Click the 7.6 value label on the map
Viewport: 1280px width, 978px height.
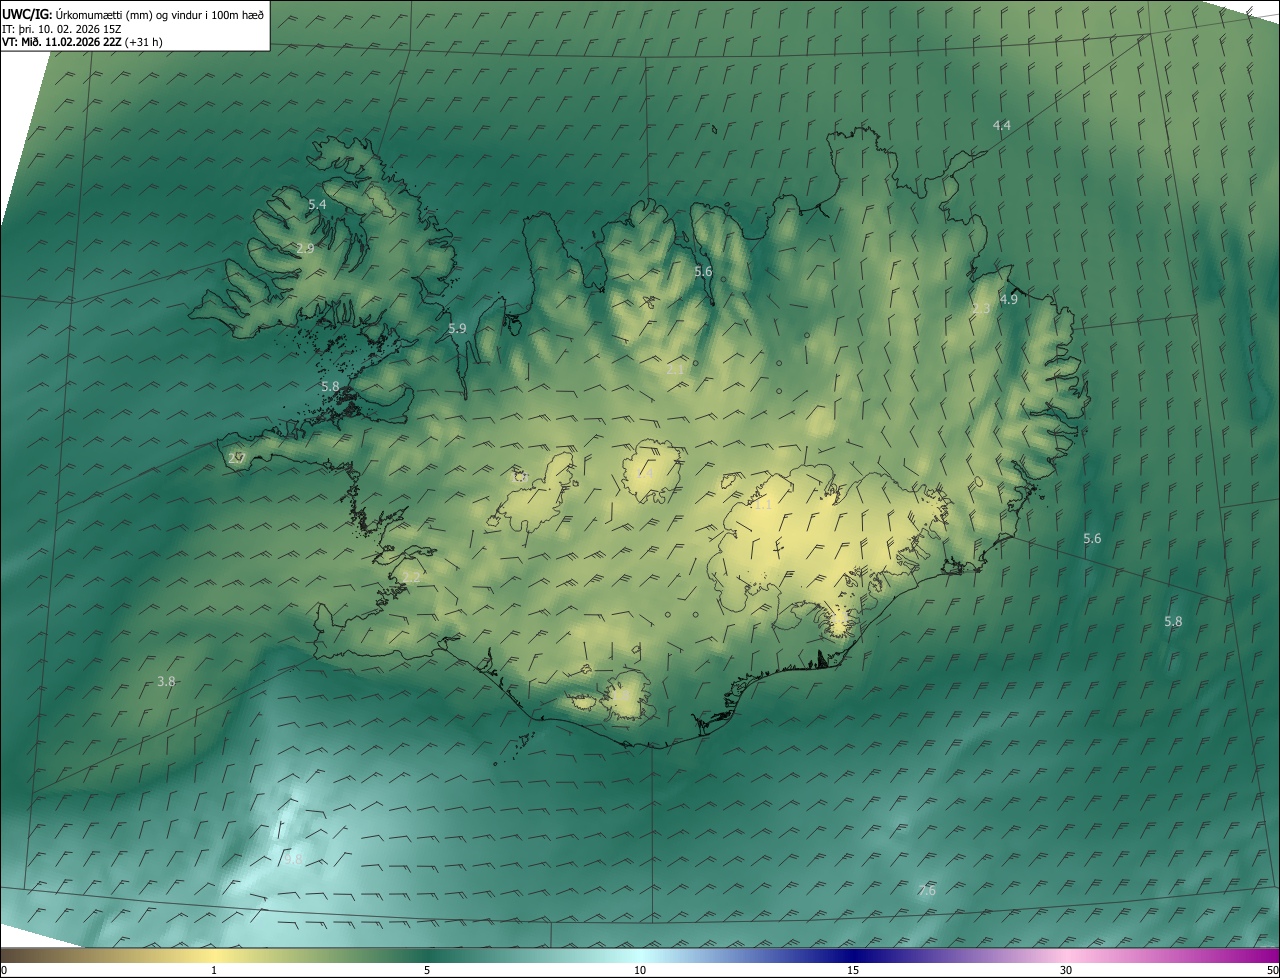coord(927,890)
